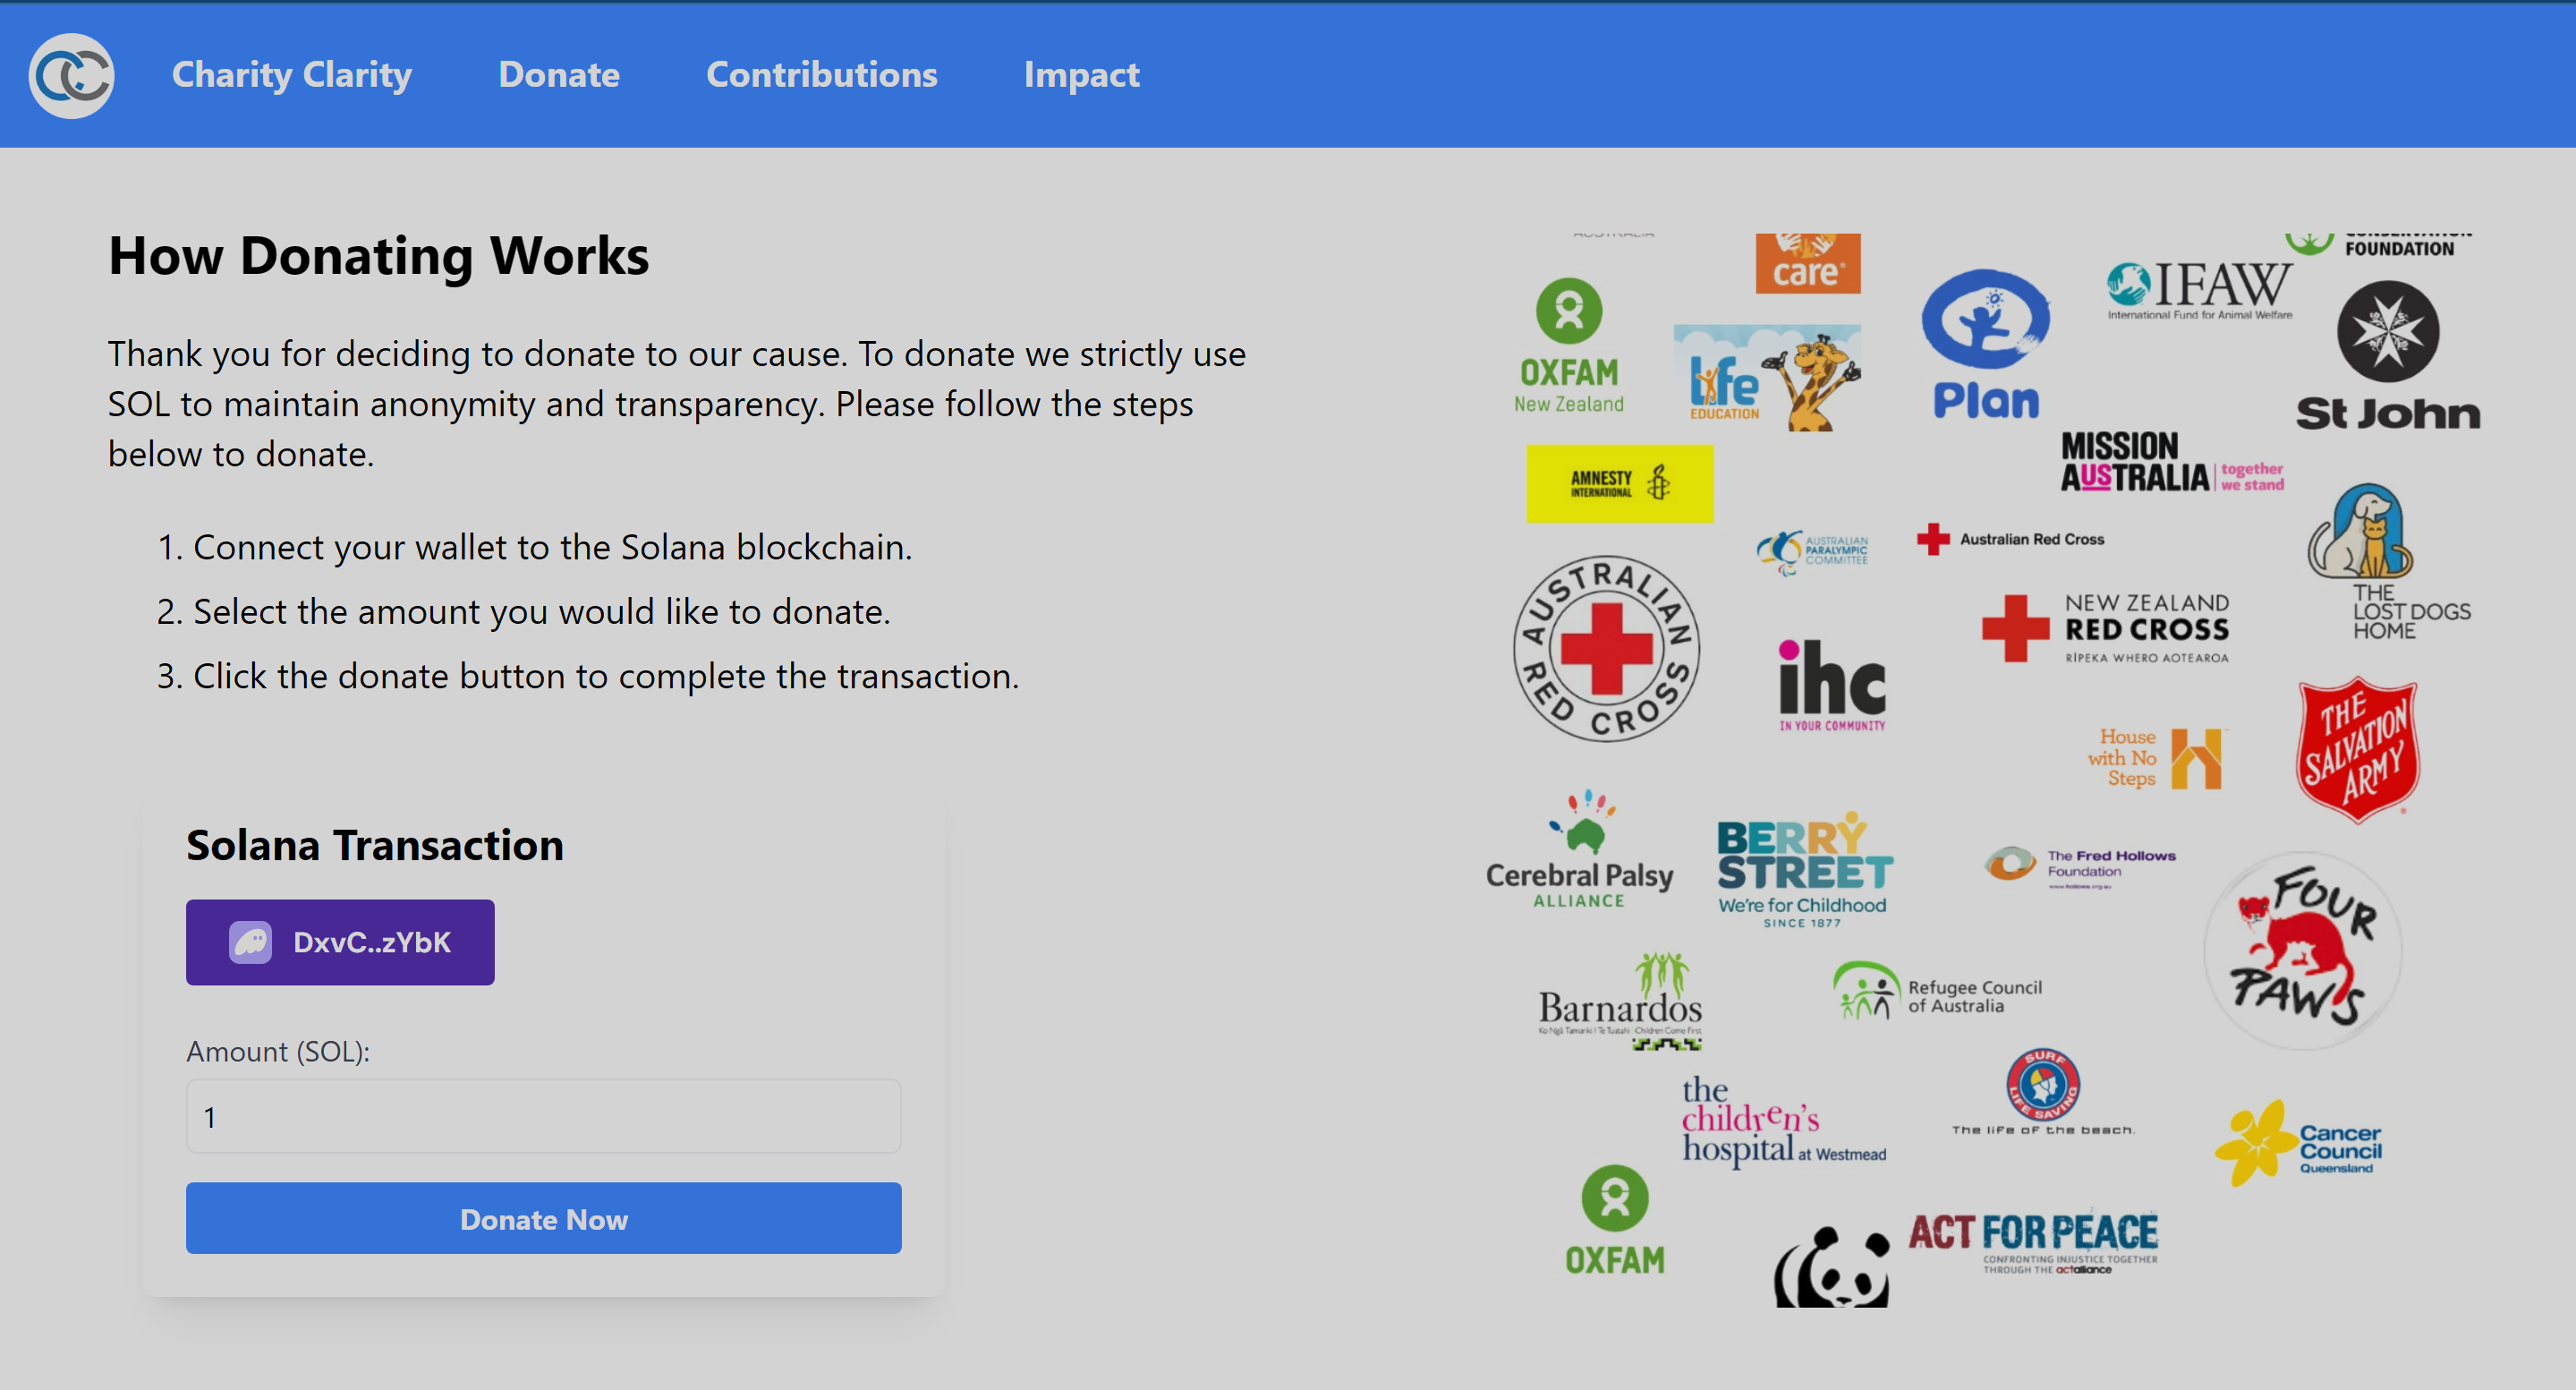Click the Amnesty International yellow logo
The height and width of the screenshot is (1390, 2576).
[1619, 484]
